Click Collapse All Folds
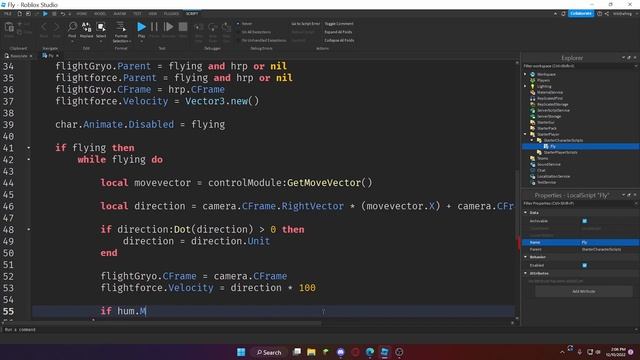640x360 pixels. 339,40
